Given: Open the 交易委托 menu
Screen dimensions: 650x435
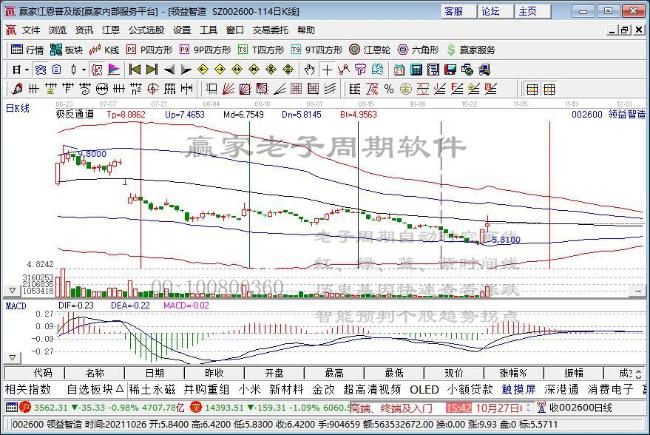Looking at the screenshot, I should coord(270,30).
